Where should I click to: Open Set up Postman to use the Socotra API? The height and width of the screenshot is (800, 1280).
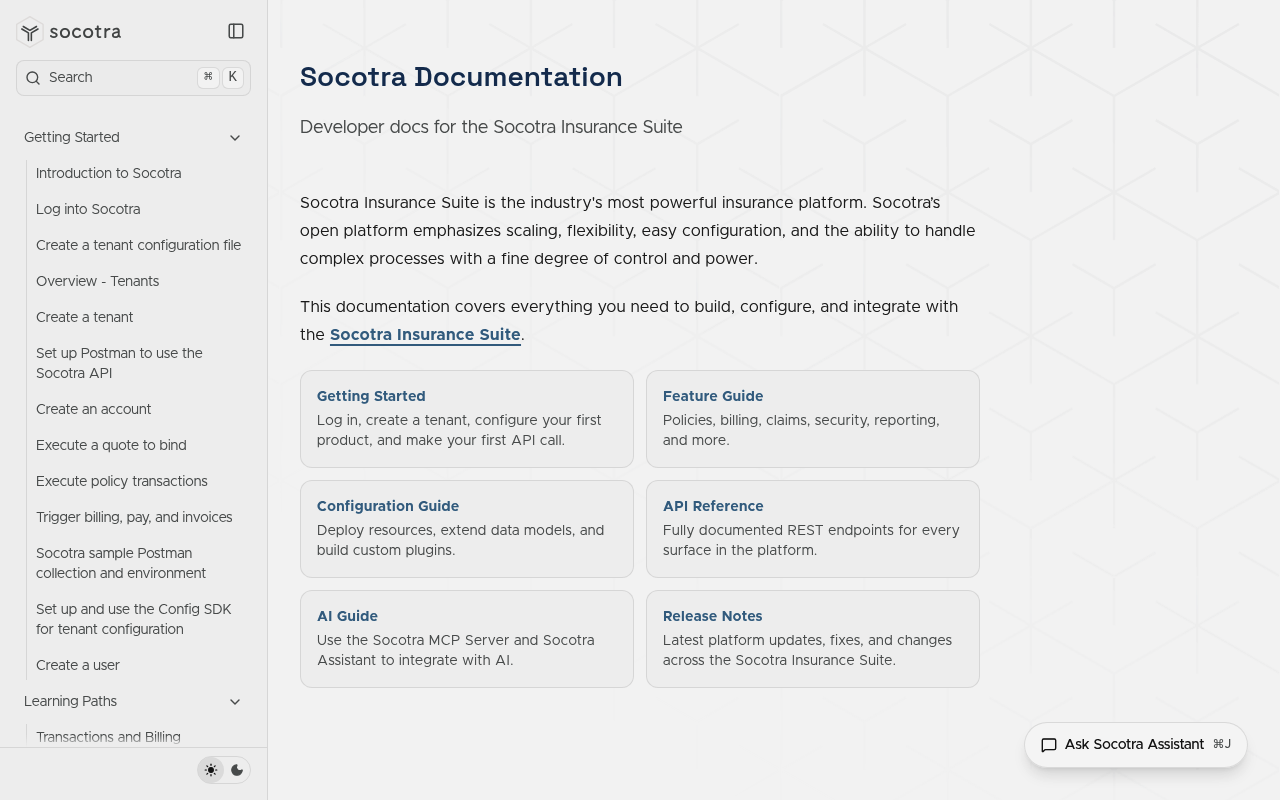point(119,363)
